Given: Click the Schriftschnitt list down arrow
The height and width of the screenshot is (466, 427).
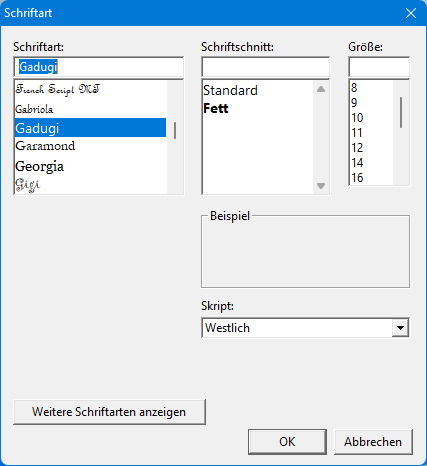Looking at the screenshot, I should 321,186.
